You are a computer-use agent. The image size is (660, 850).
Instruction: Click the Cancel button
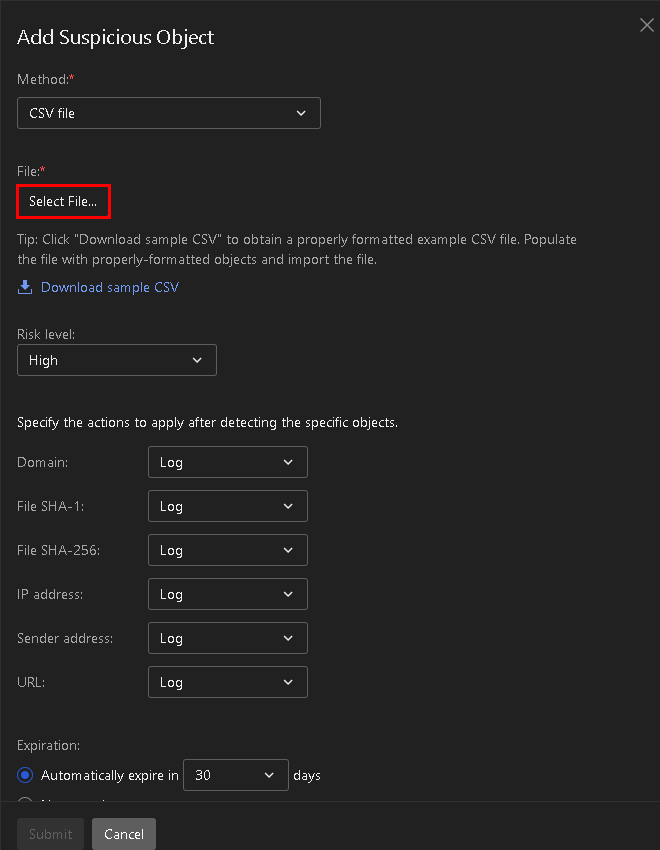[124, 834]
